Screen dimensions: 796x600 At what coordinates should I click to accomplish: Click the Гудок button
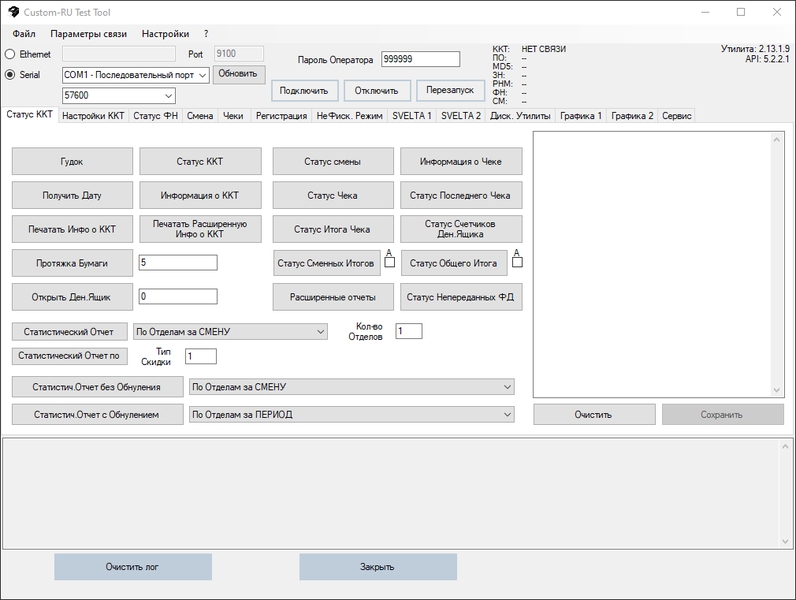(72, 161)
